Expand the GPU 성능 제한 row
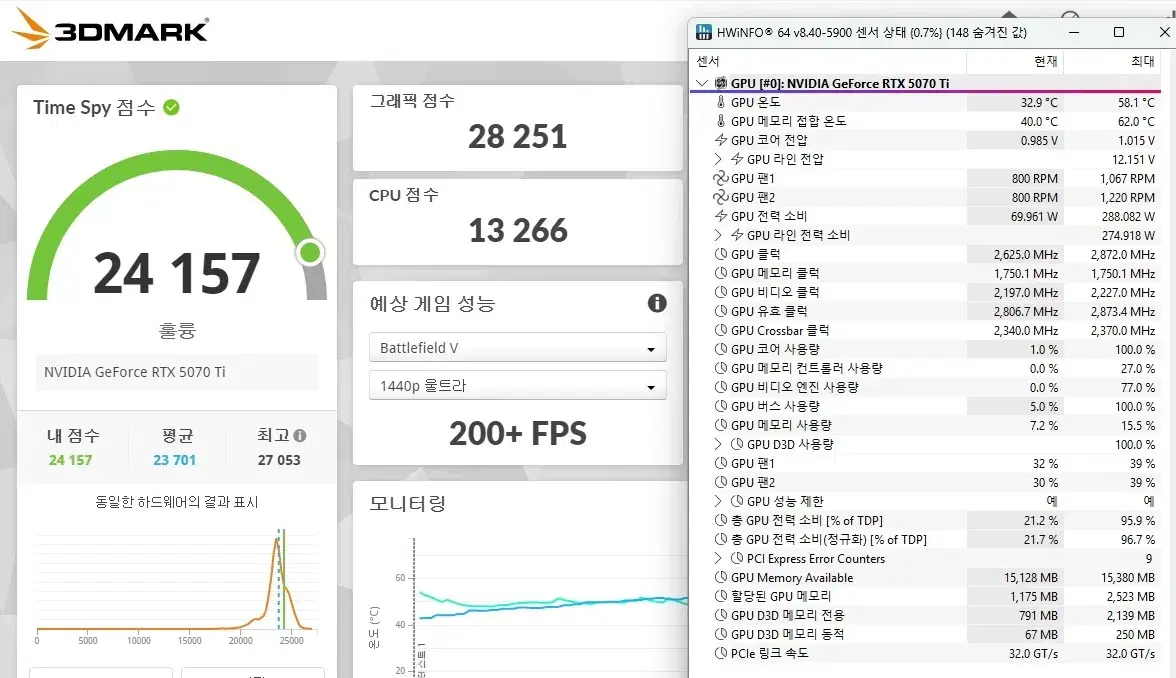 tap(718, 501)
